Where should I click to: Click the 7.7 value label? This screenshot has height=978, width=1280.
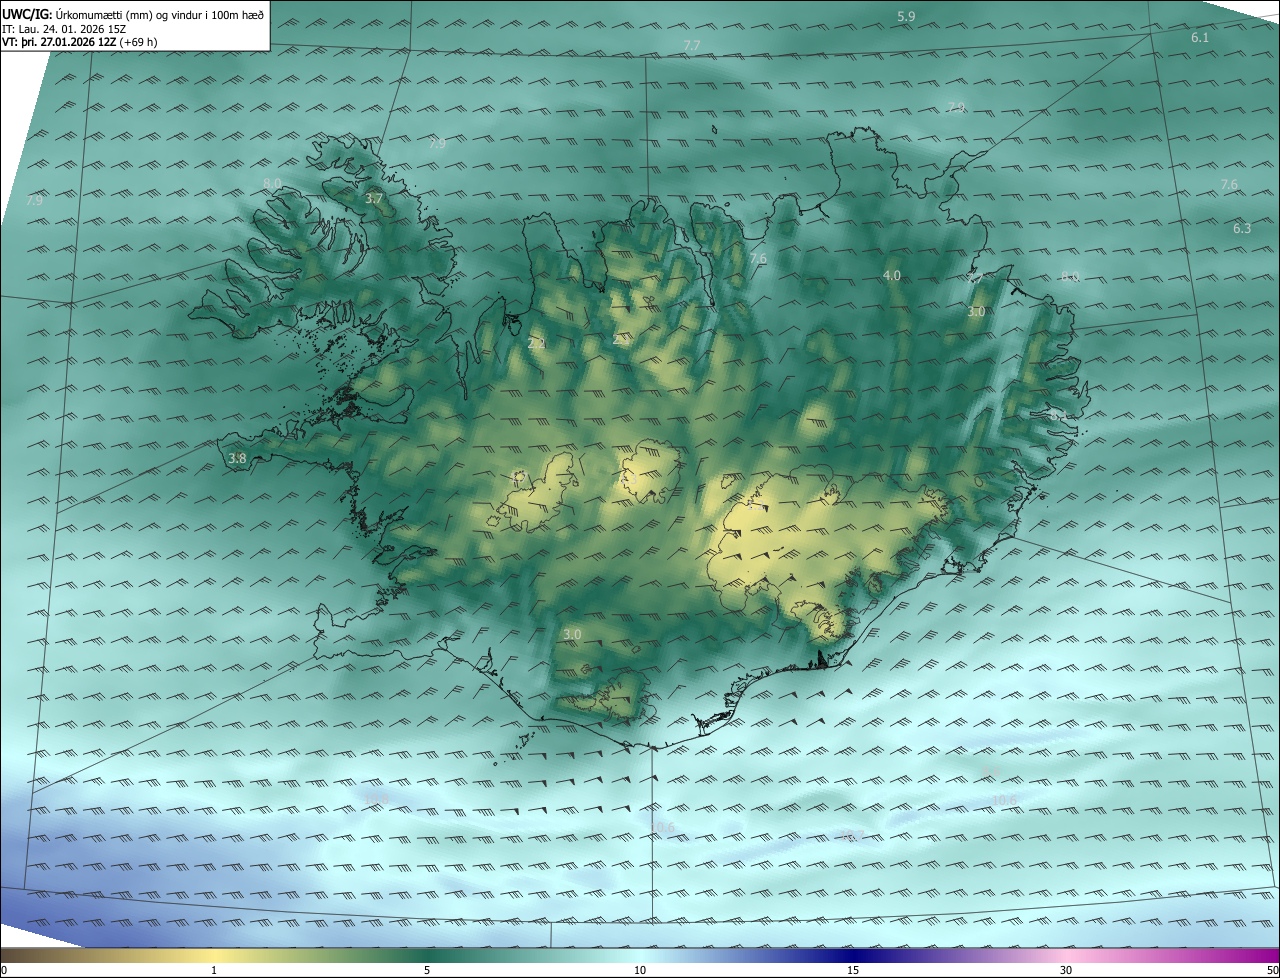(692, 46)
